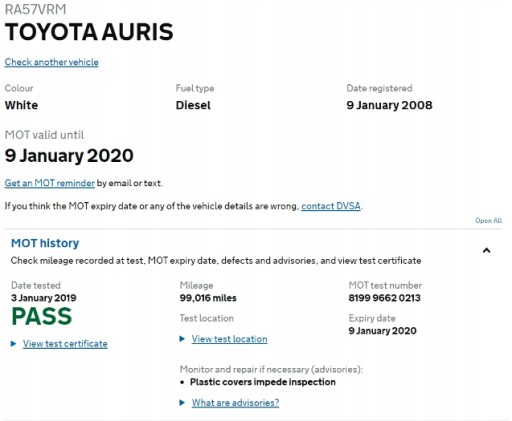Open the Get an MOT reminder link
Viewport: 512px width, 421px height.
(50, 183)
